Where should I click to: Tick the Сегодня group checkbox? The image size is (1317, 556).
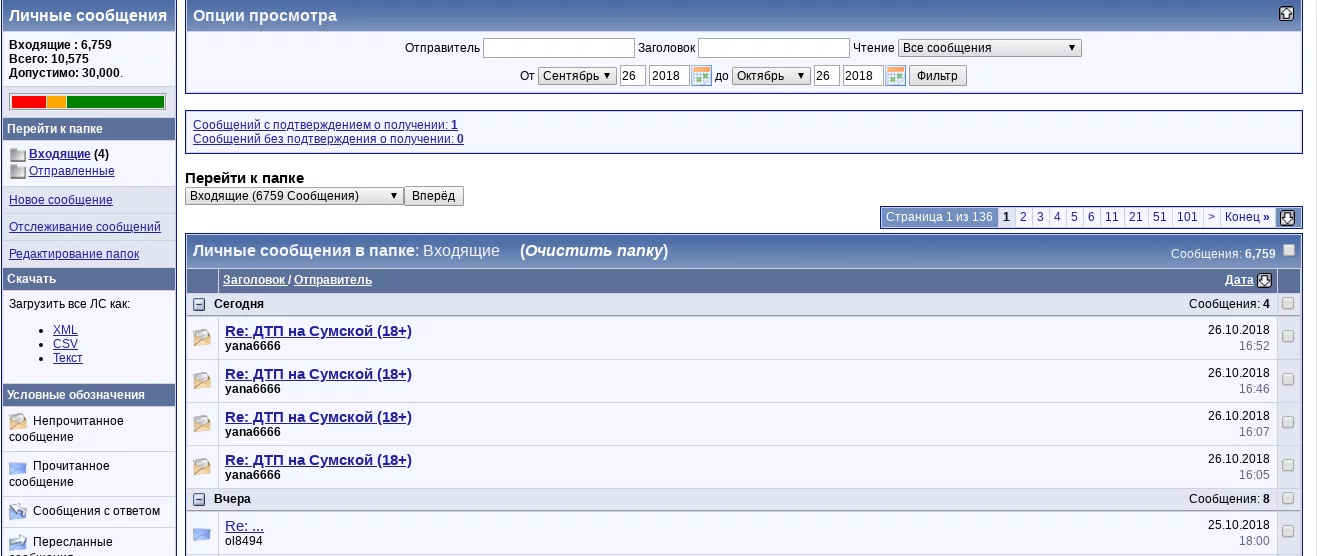click(x=1288, y=303)
